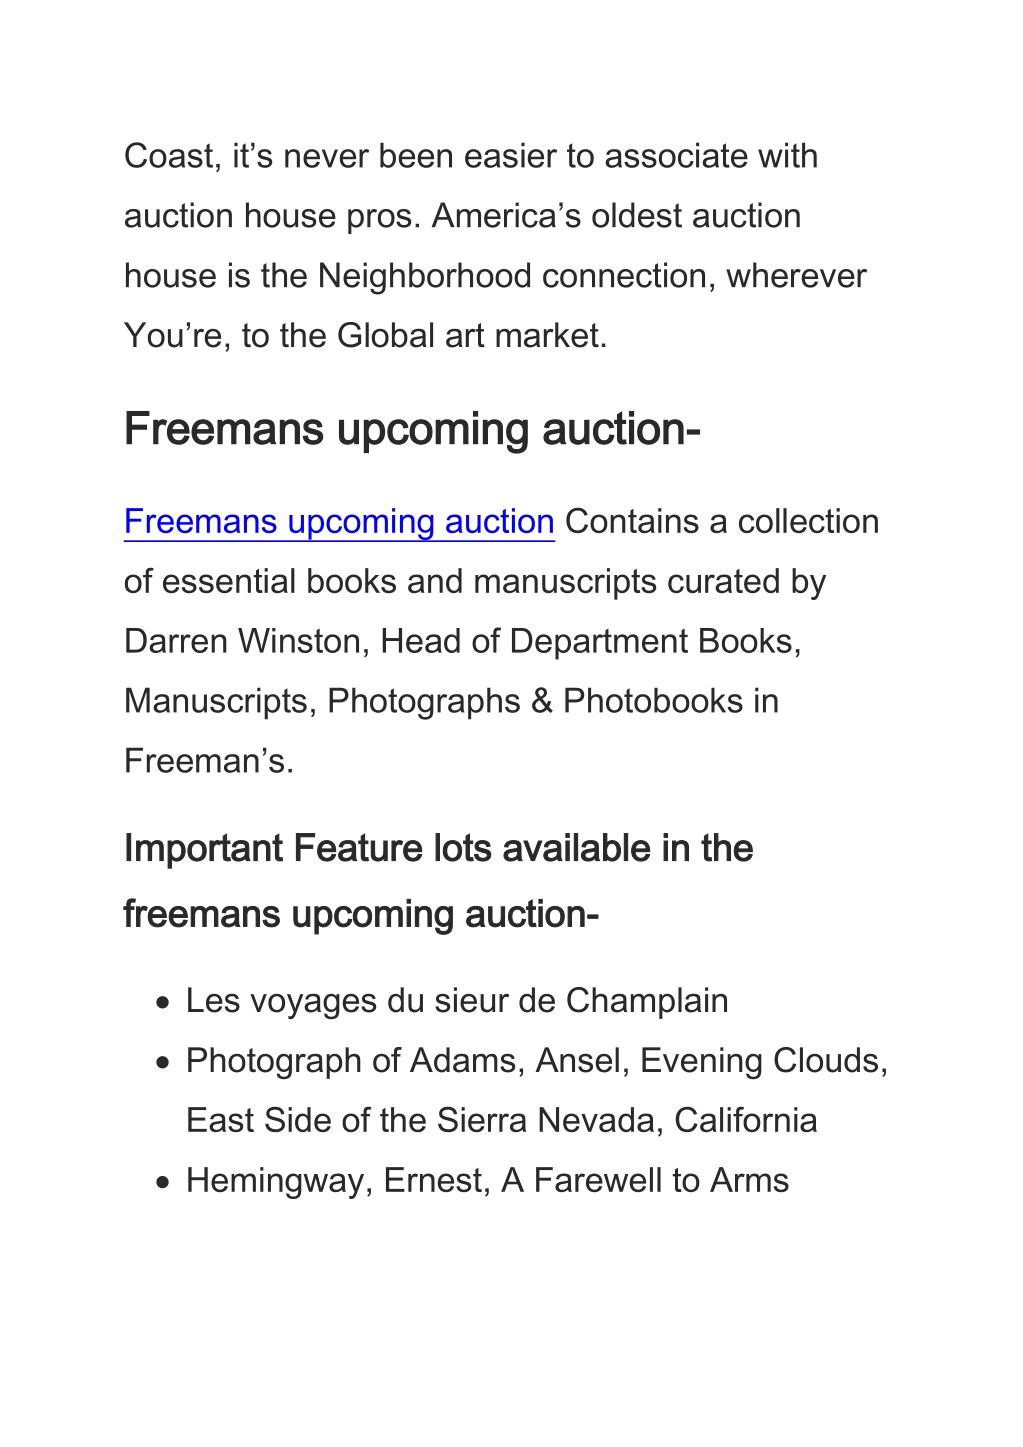
Task: Click the bullet before 'Hemingway, Ernest'
Action: point(162,1183)
